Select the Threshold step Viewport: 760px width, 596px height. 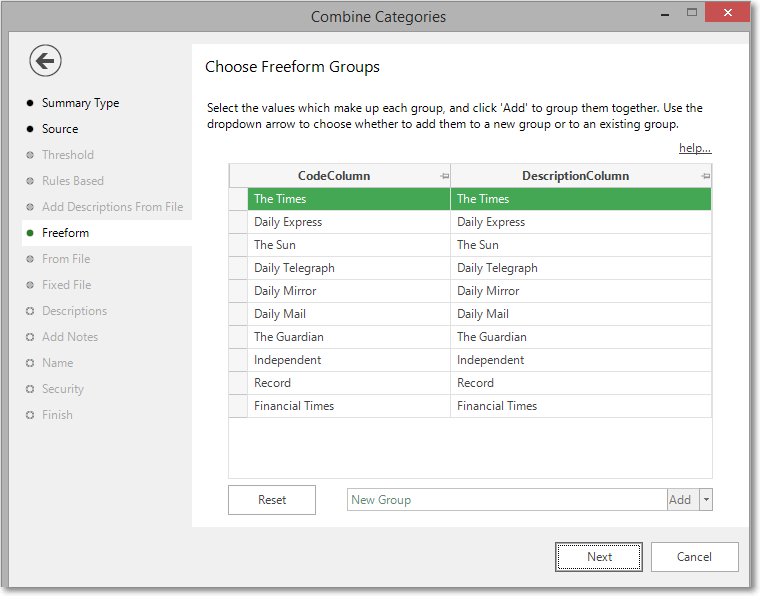click(68, 155)
